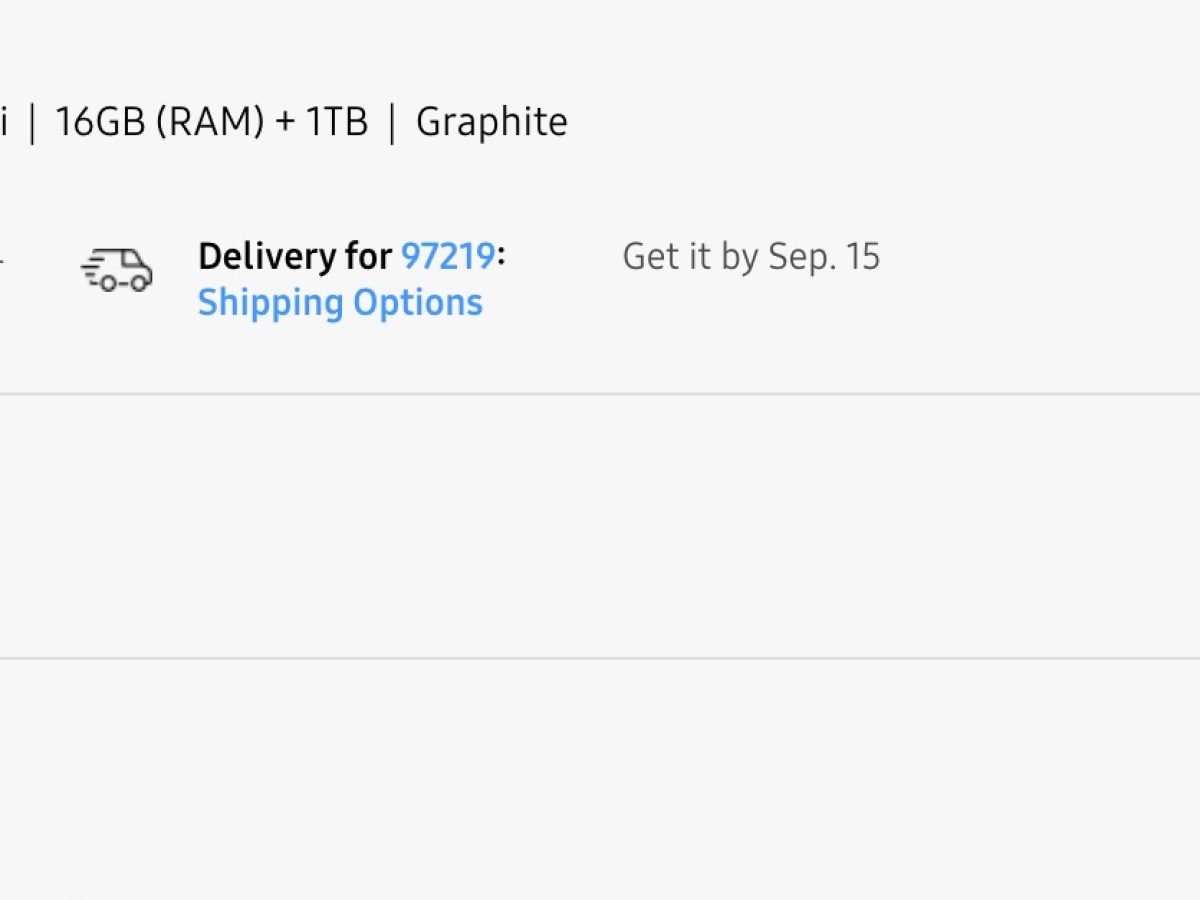Image resolution: width=1200 pixels, height=900 pixels.
Task: Click the "1TB" storage text
Action: (x=337, y=122)
